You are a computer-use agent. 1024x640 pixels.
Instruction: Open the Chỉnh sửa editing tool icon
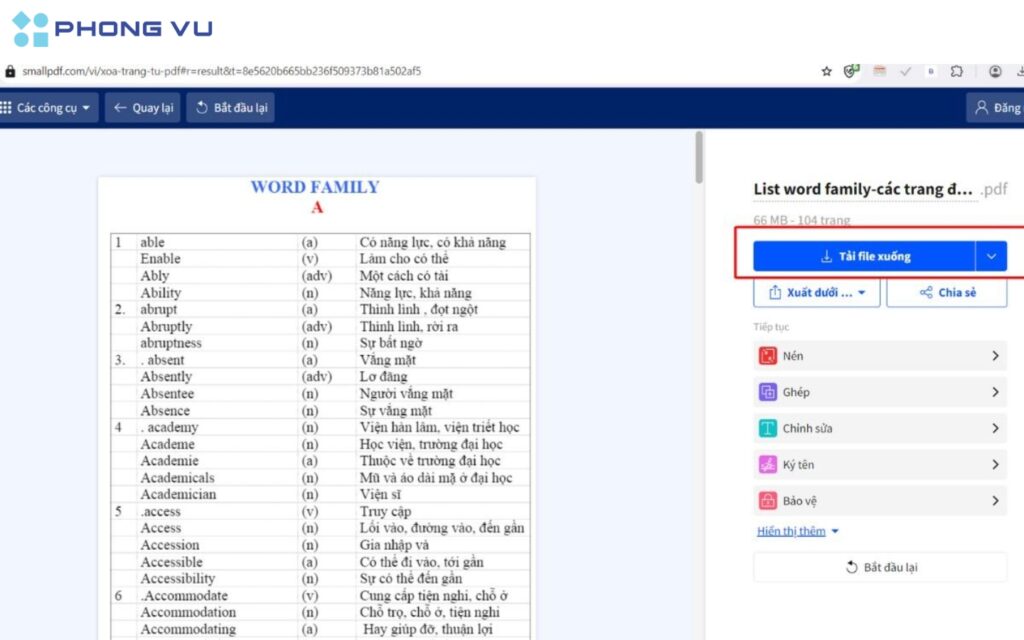(769, 427)
